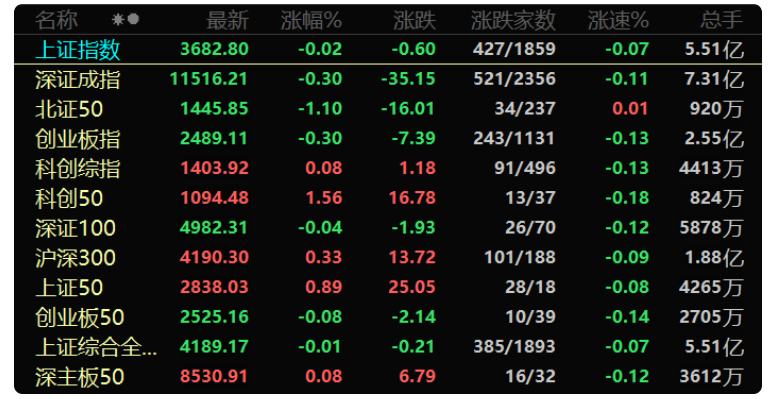This screenshot has width=774, height=399.
Task: Select the 科创综指 row
Action: pos(387,168)
